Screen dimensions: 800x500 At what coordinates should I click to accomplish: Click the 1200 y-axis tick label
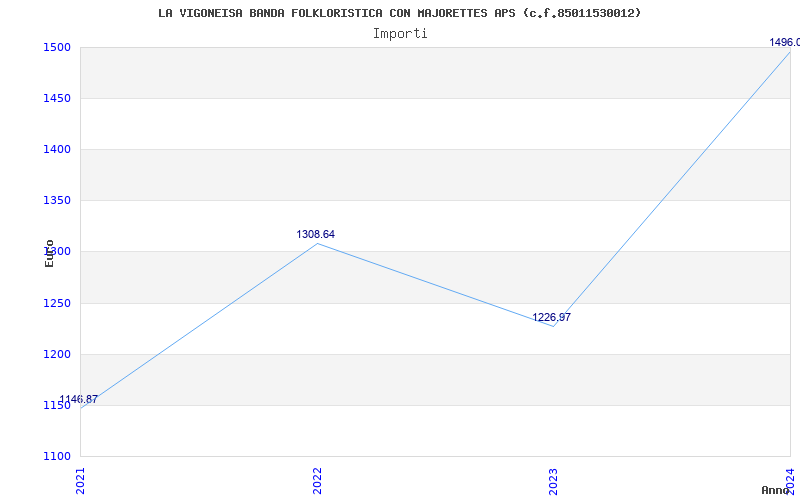point(57,354)
